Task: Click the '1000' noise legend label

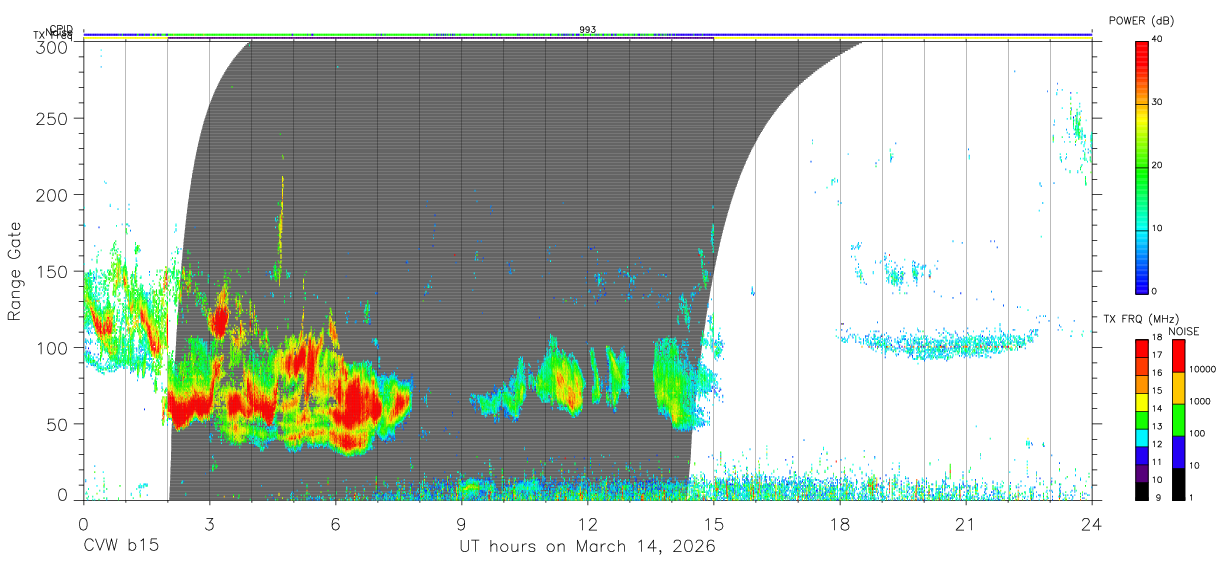Action: [1200, 401]
